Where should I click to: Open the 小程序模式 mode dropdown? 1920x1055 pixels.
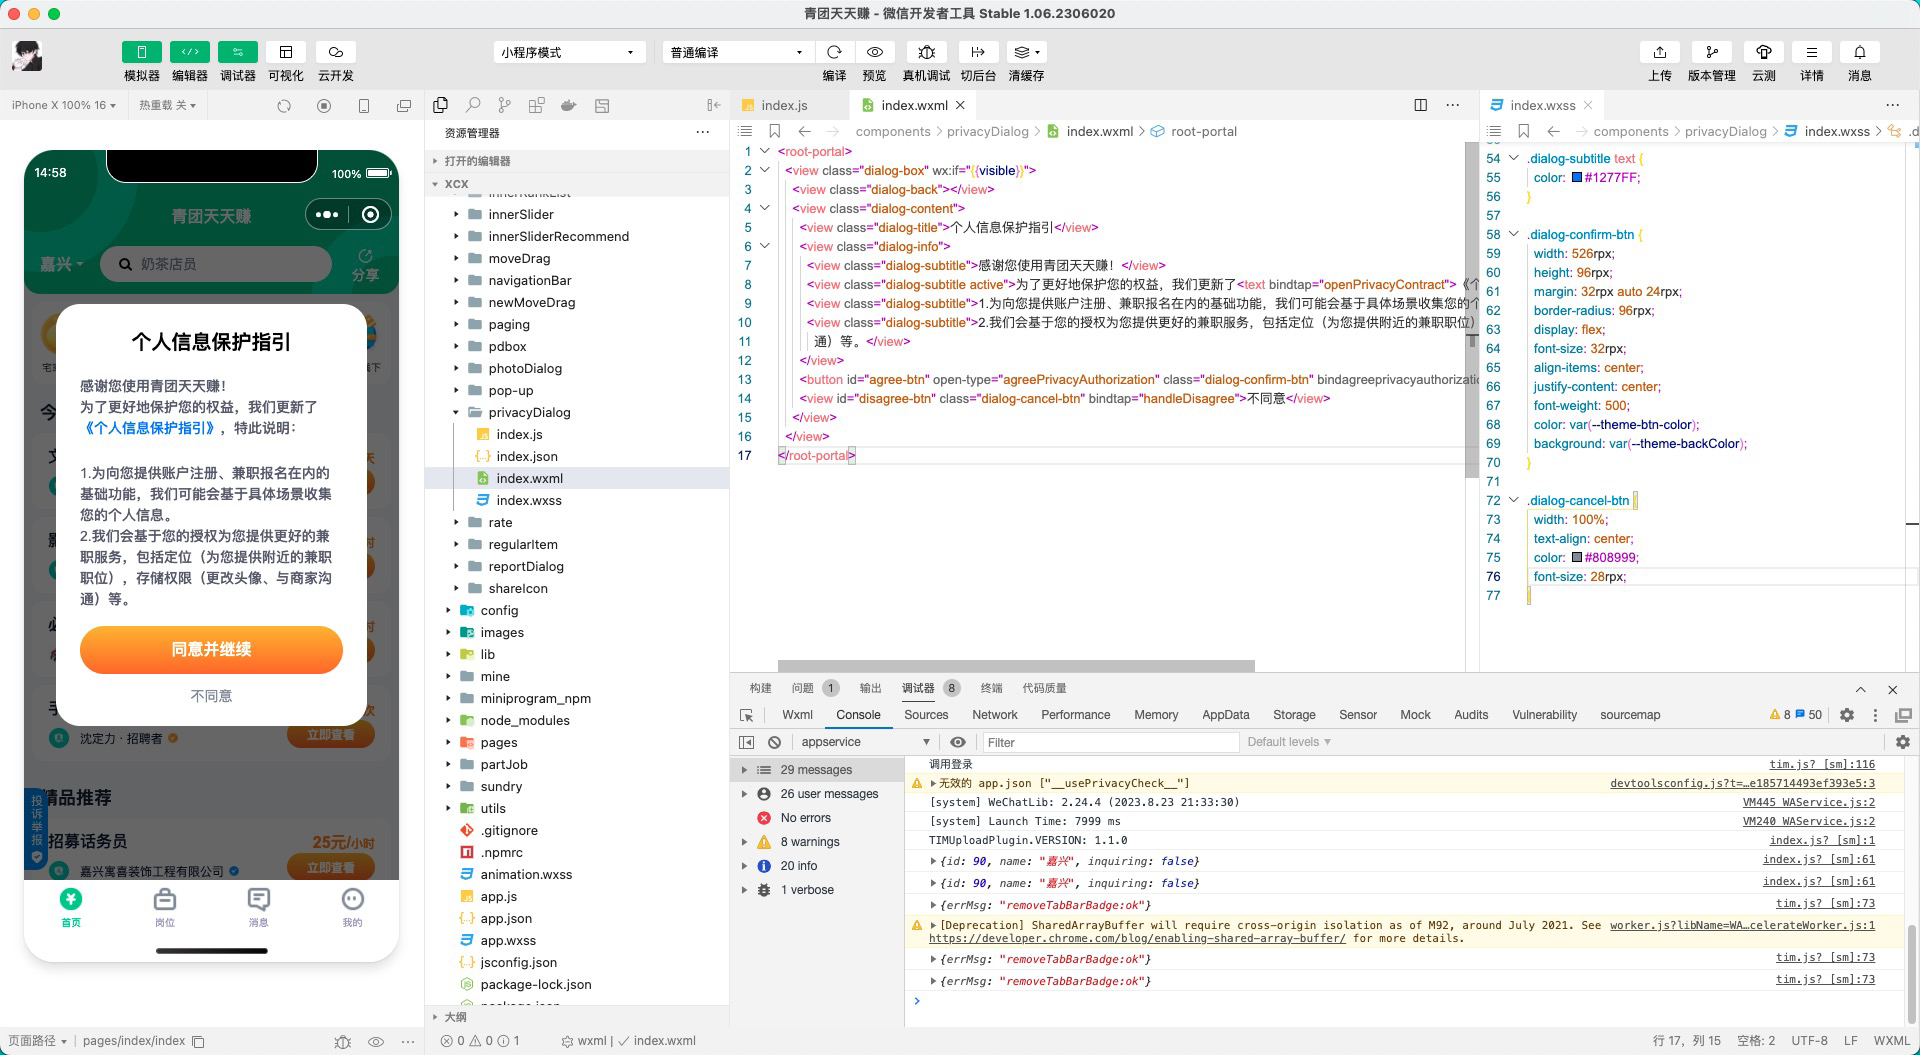568,52
